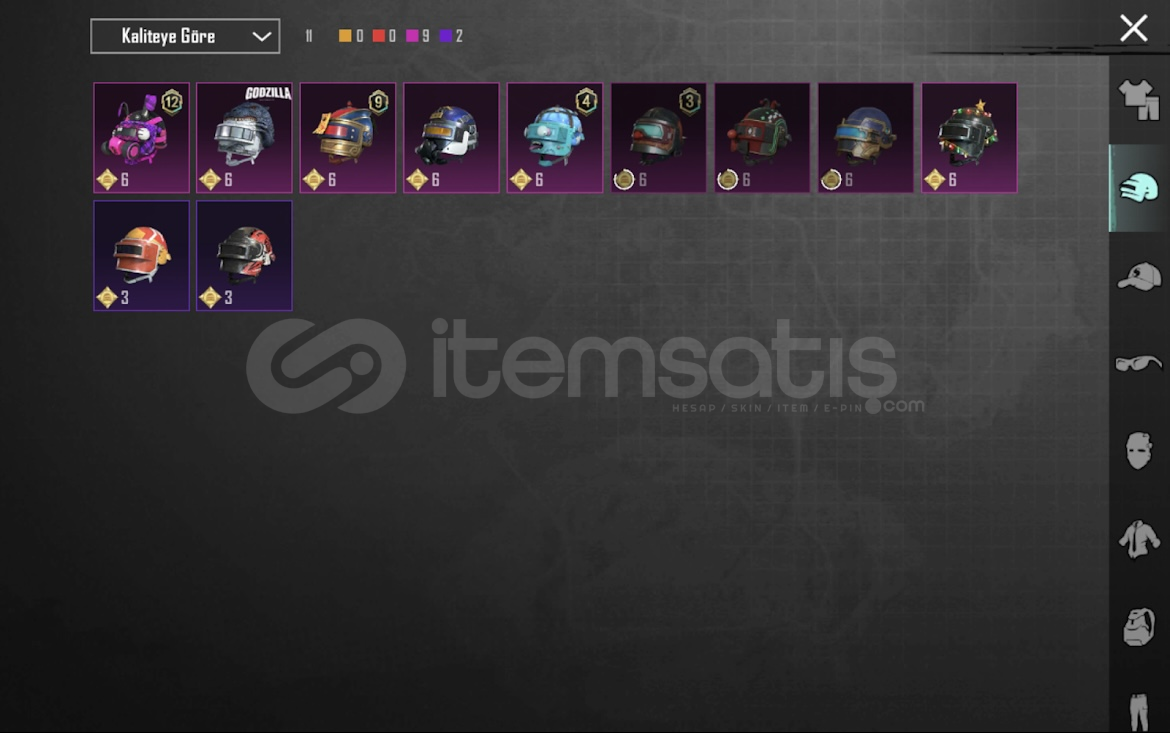The height and width of the screenshot is (733, 1170).
Task: Select the level 9 gold-blue helmet
Action: click(348, 137)
